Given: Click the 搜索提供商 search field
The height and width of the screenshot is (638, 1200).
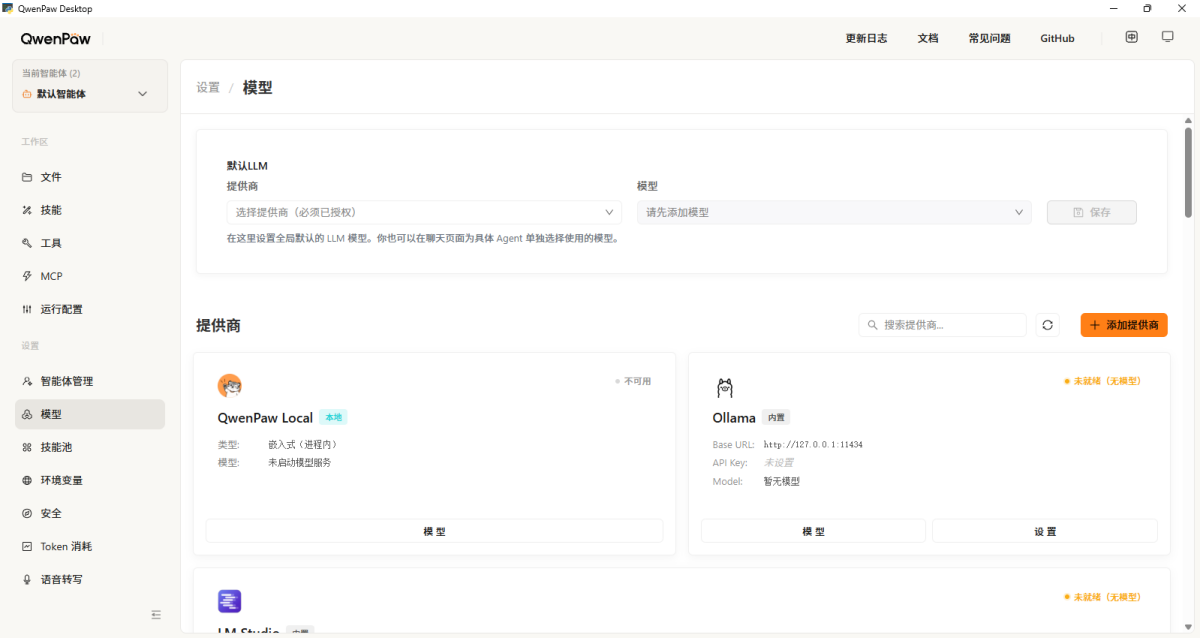Looking at the screenshot, I should click(950, 325).
